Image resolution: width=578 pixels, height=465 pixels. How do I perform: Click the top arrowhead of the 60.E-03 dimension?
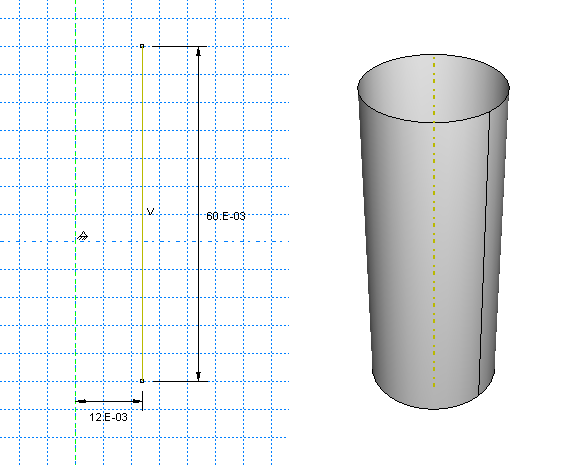199,52
